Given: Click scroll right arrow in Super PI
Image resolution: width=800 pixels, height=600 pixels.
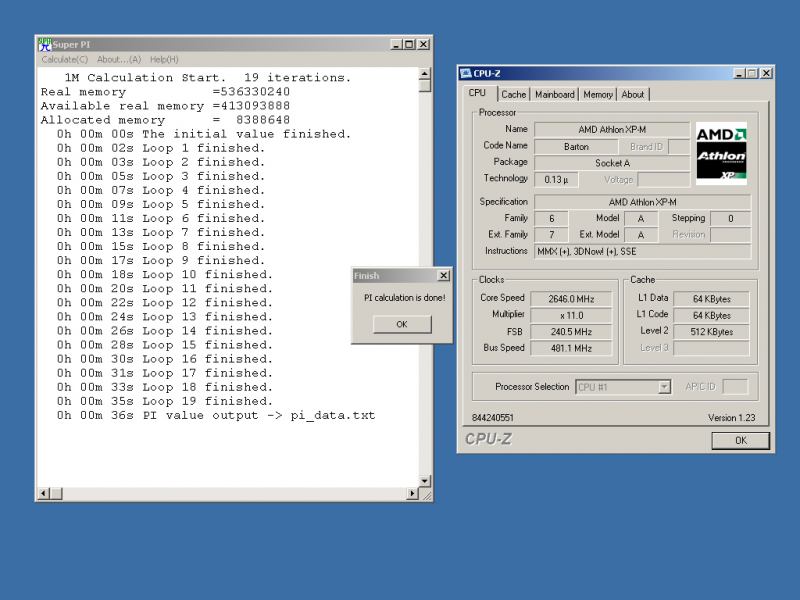Looking at the screenshot, I should coord(412,493).
